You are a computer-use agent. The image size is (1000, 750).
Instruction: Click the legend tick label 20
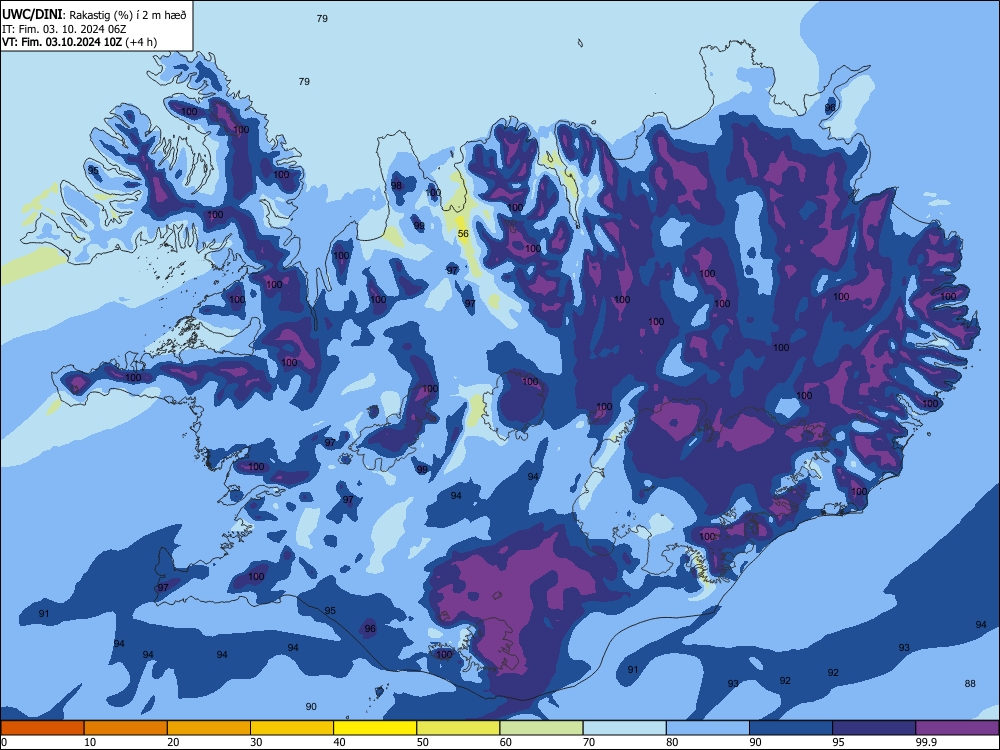pos(173,742)
